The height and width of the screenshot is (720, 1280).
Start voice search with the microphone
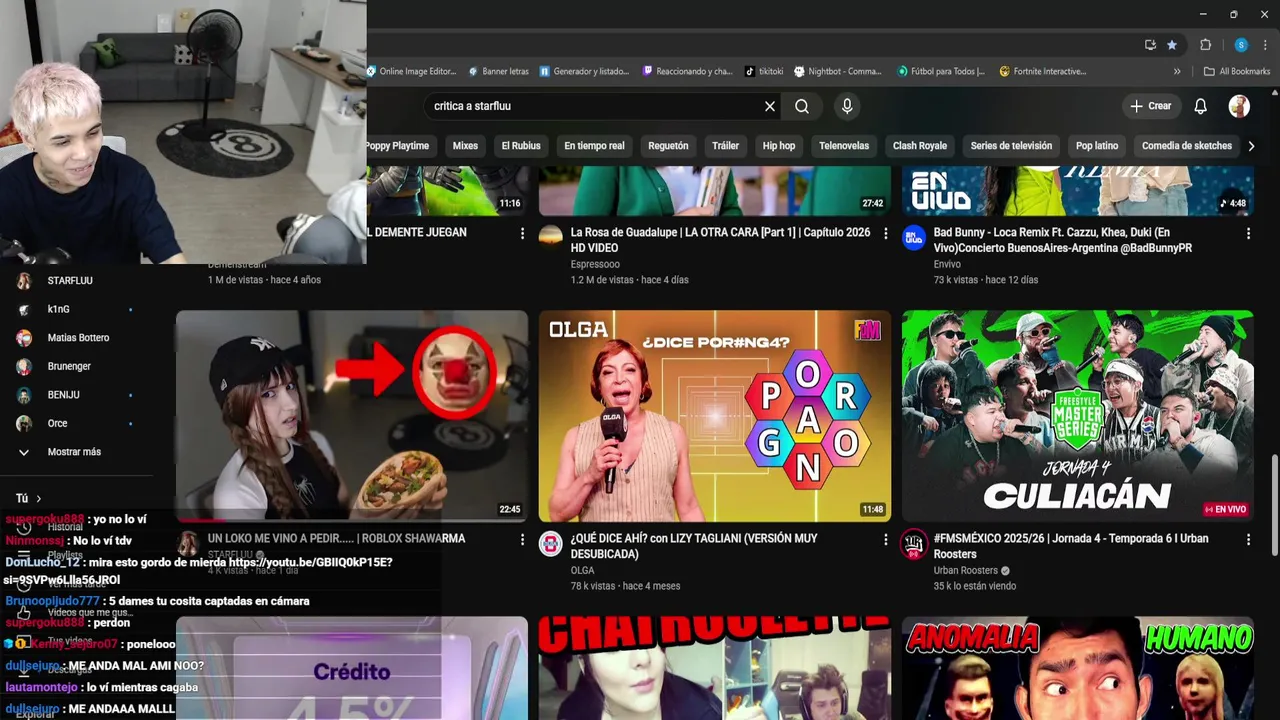point(847,106)
